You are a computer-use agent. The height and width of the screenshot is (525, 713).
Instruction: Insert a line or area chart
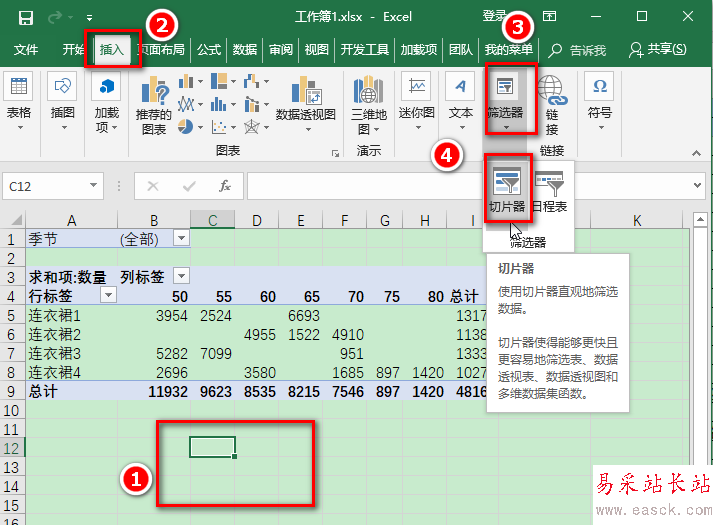click(x=186, y=104)
